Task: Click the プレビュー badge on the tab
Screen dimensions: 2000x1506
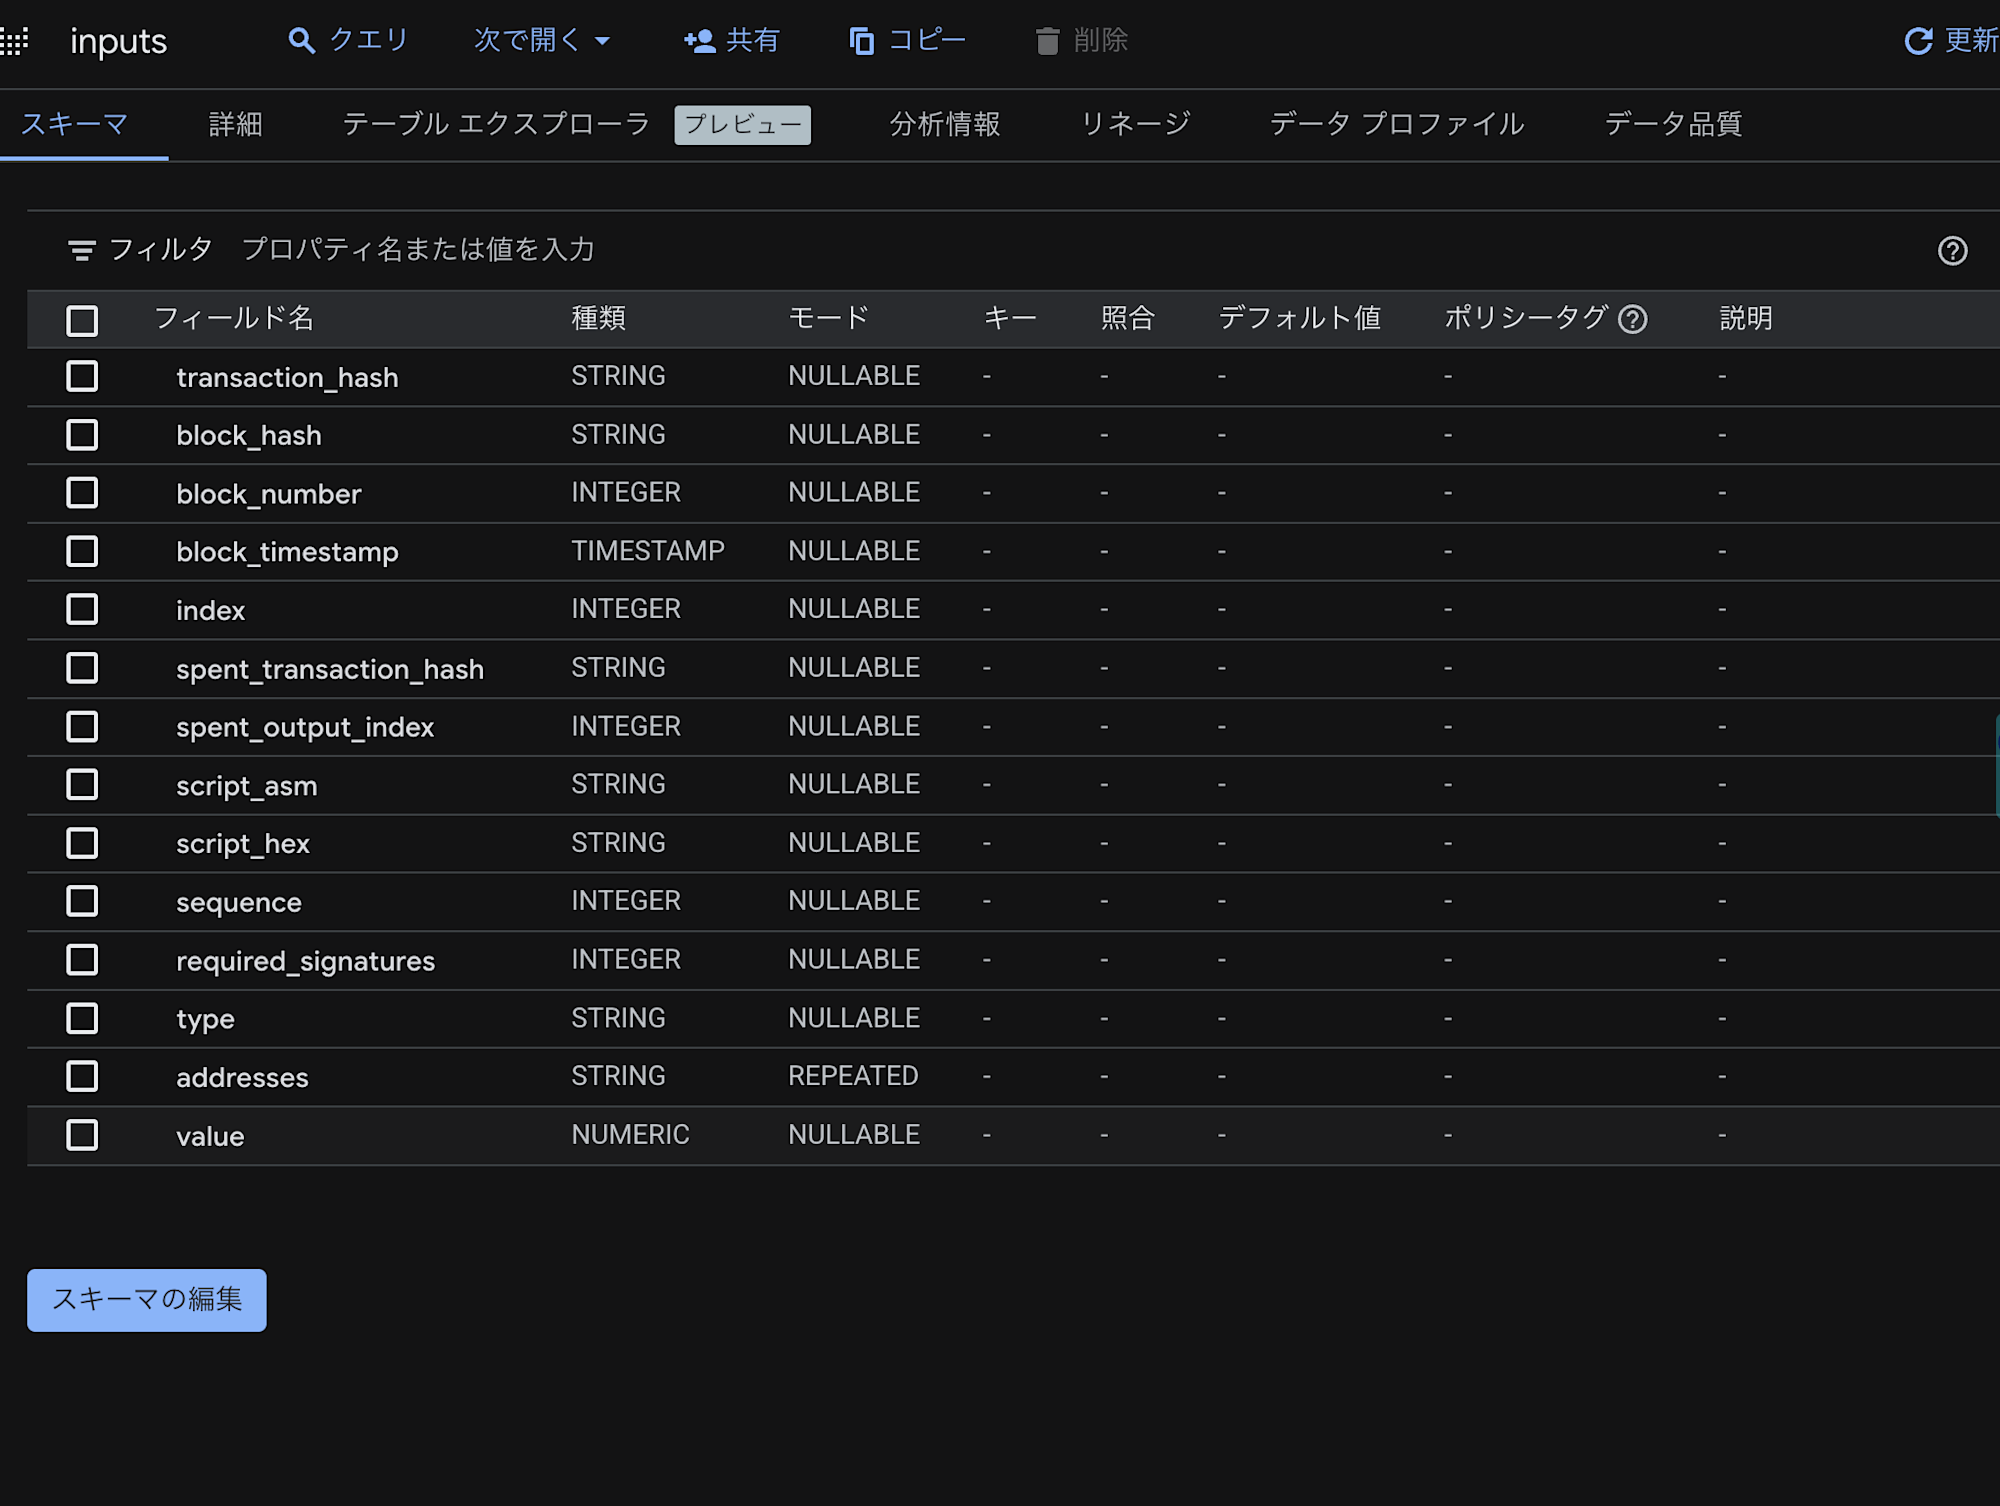Action: click(x=743, y=125)
